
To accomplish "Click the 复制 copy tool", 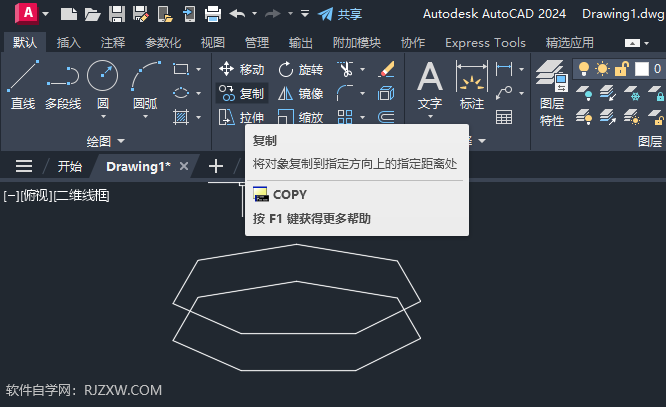I will click(x=241, y=93).
